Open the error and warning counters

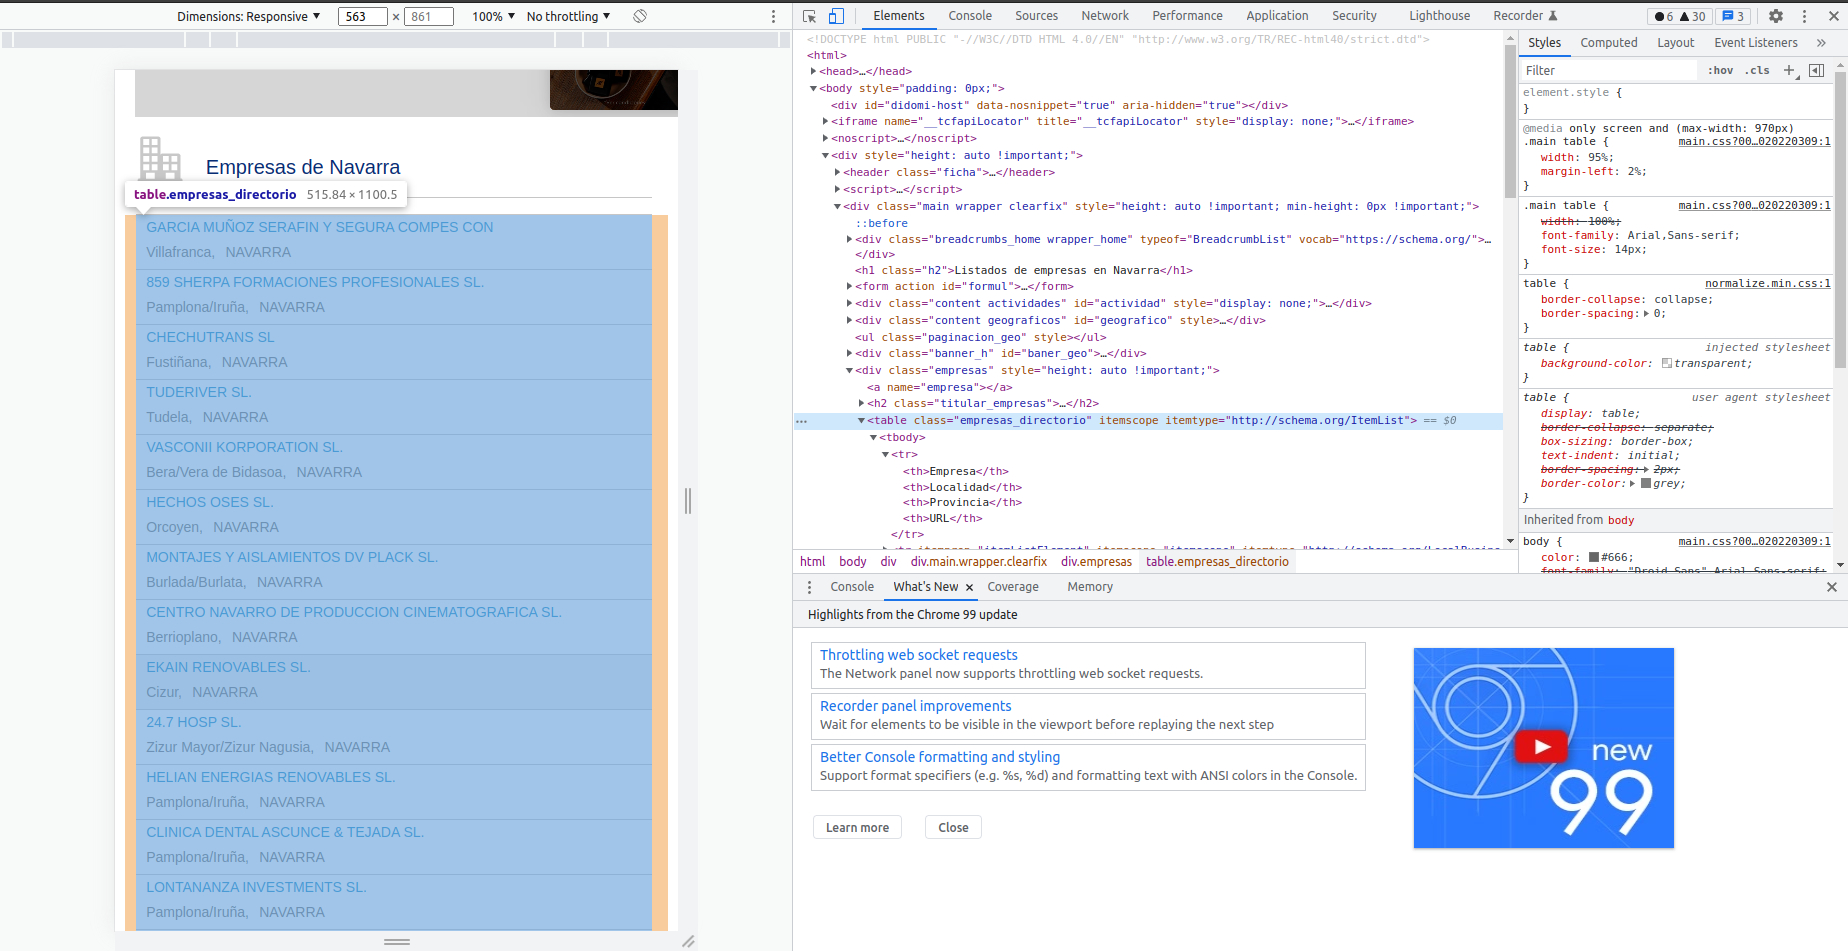(1680, 16)
